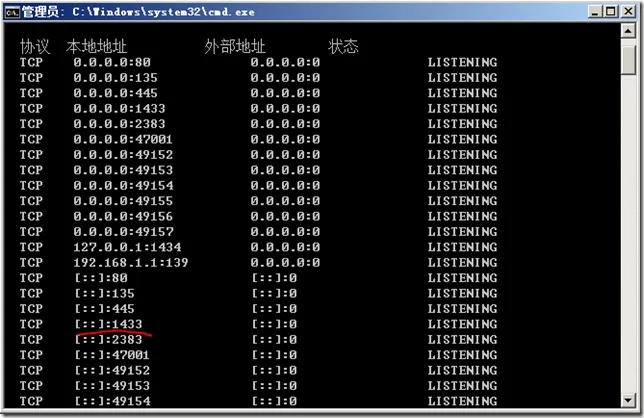Click LISTENING state in [::]:49154 row

tap(462, 401)
